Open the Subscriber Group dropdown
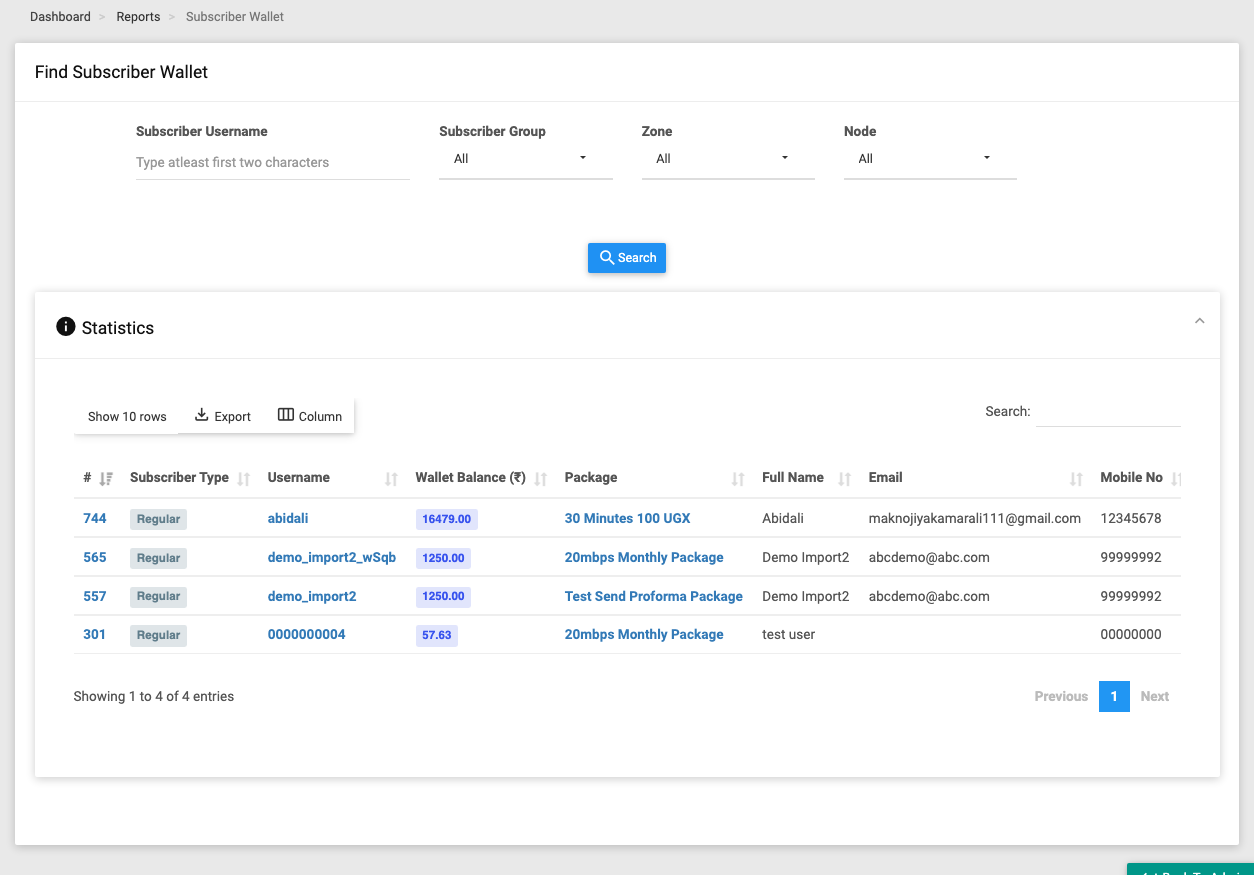Image resolution: width=1254 pixels, height=875 pixels. click(x=525, y=159)
